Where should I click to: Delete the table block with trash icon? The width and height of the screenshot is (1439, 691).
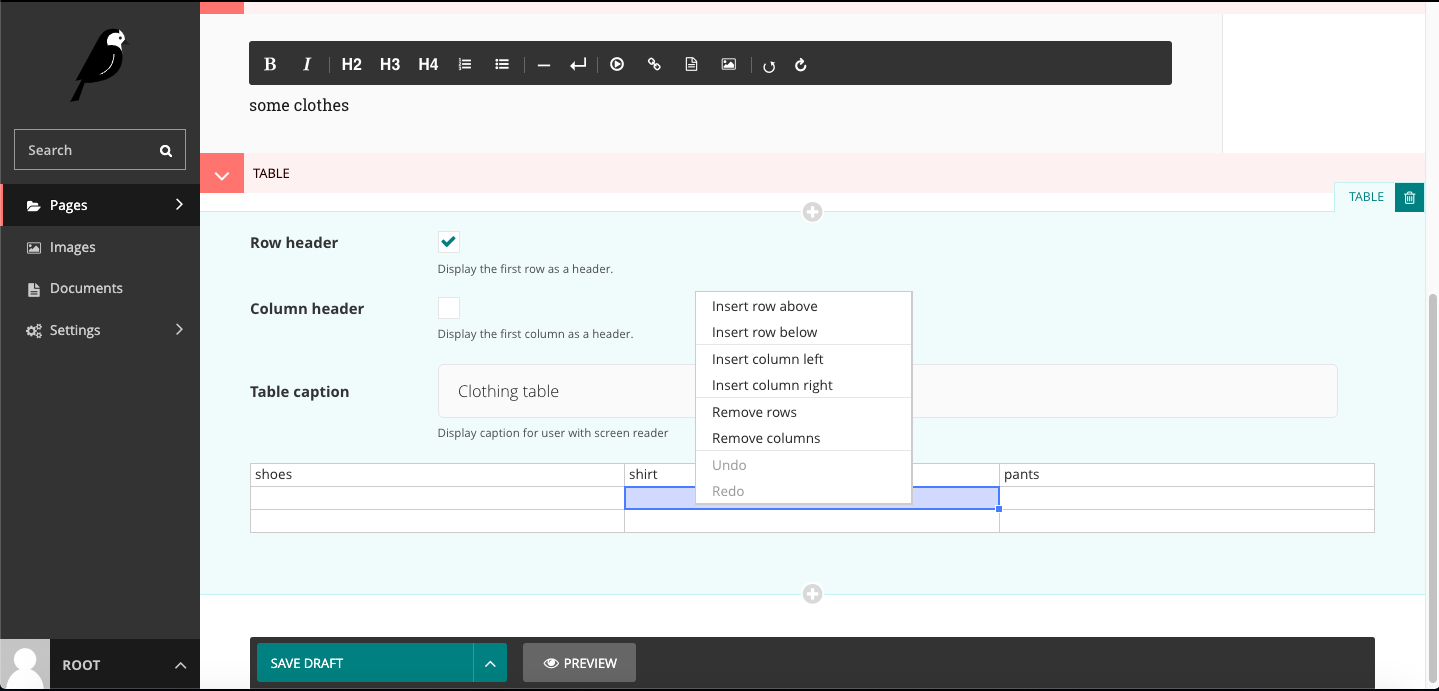click(x=1409, y=197)
